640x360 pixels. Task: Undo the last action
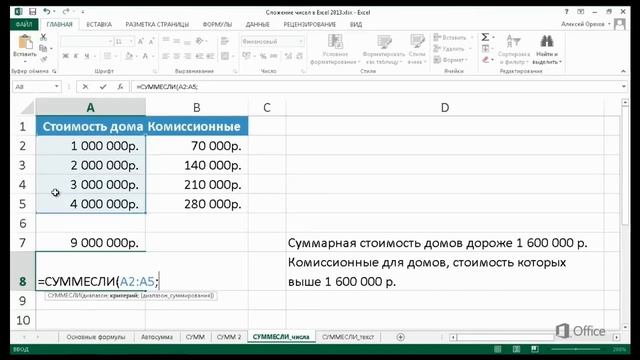pos(47,12)
